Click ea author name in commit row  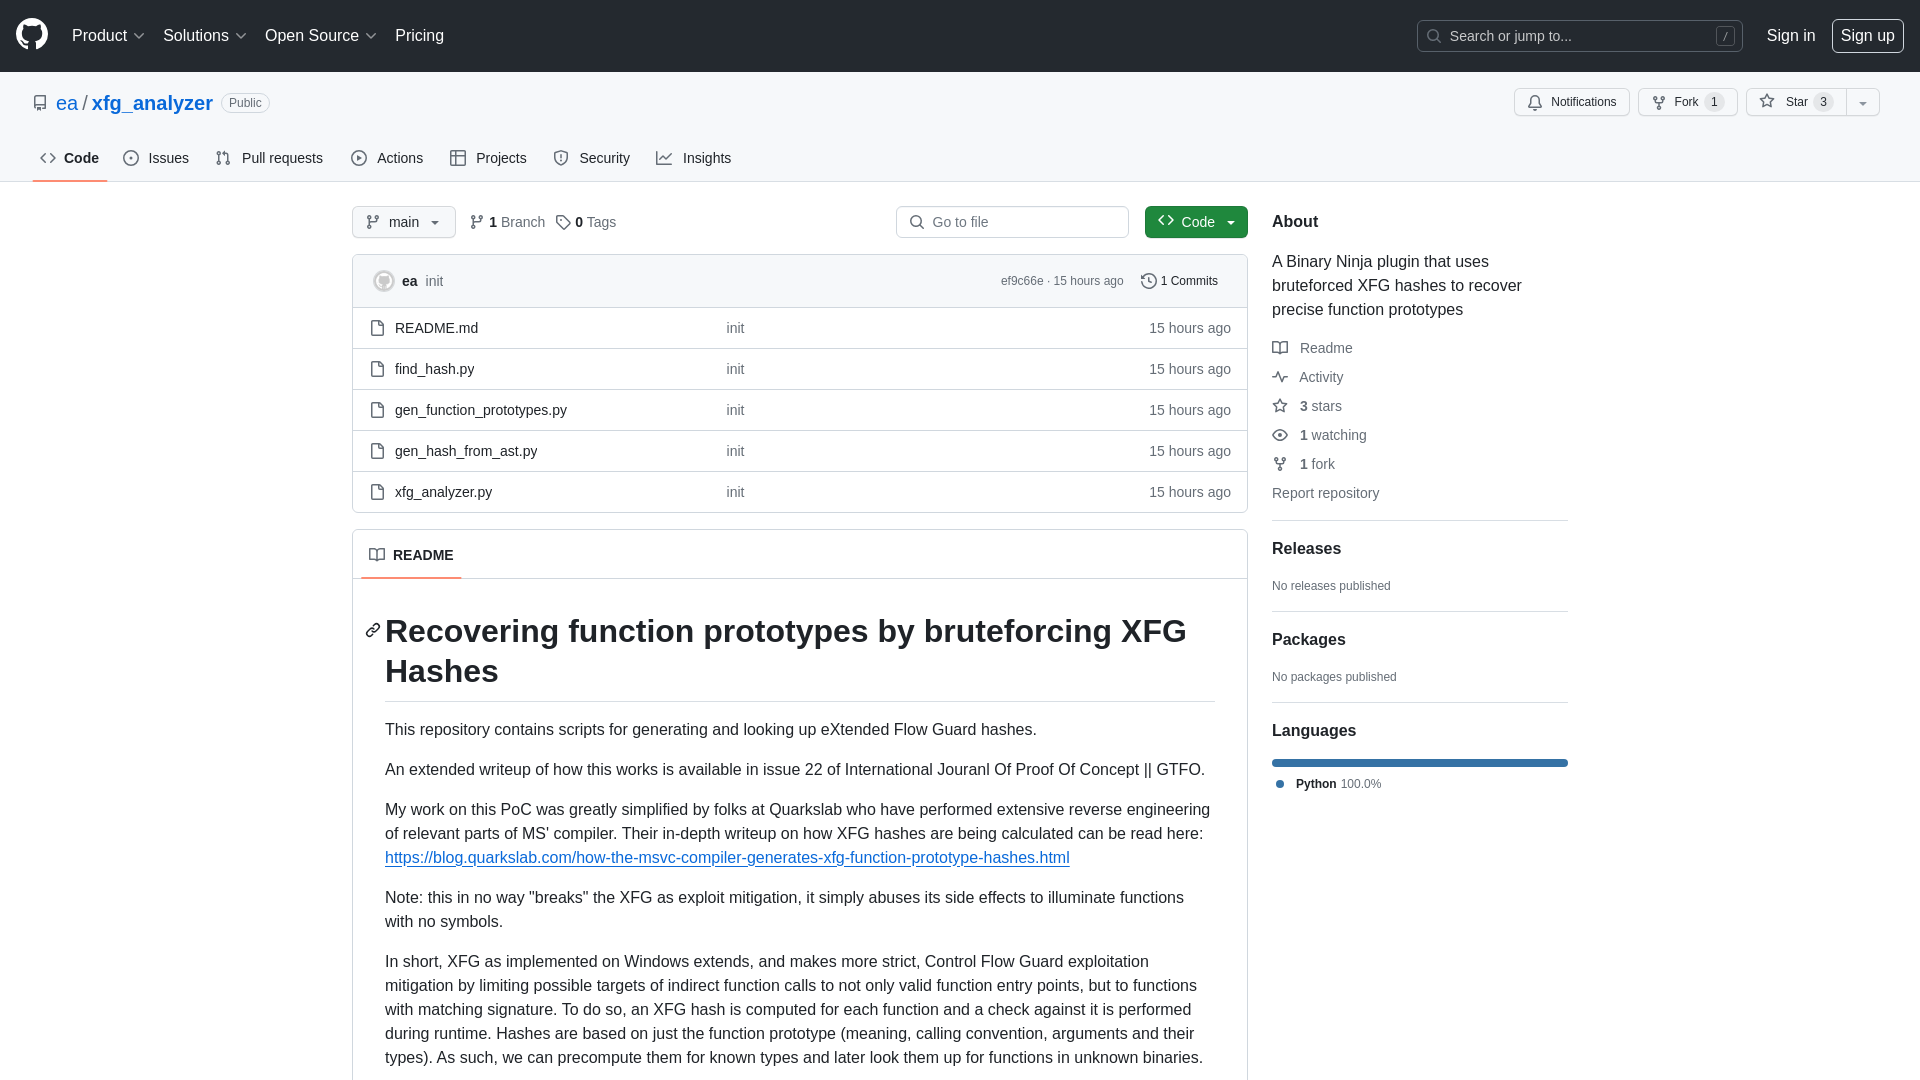pyautogui.click(x=409, y=281)
